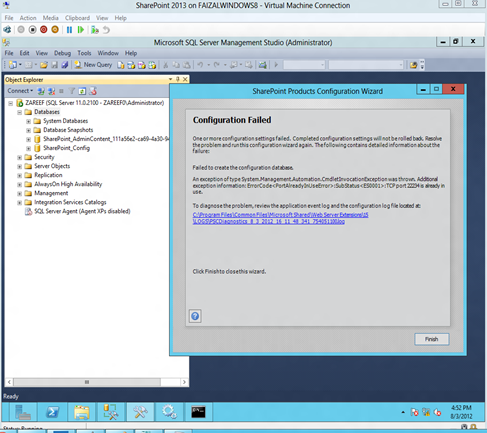Image resolution: width=487 pixels, height=433 pixels.
Task: Open the Object Explorer window position dropdown
Action: [x=170, y=79]
